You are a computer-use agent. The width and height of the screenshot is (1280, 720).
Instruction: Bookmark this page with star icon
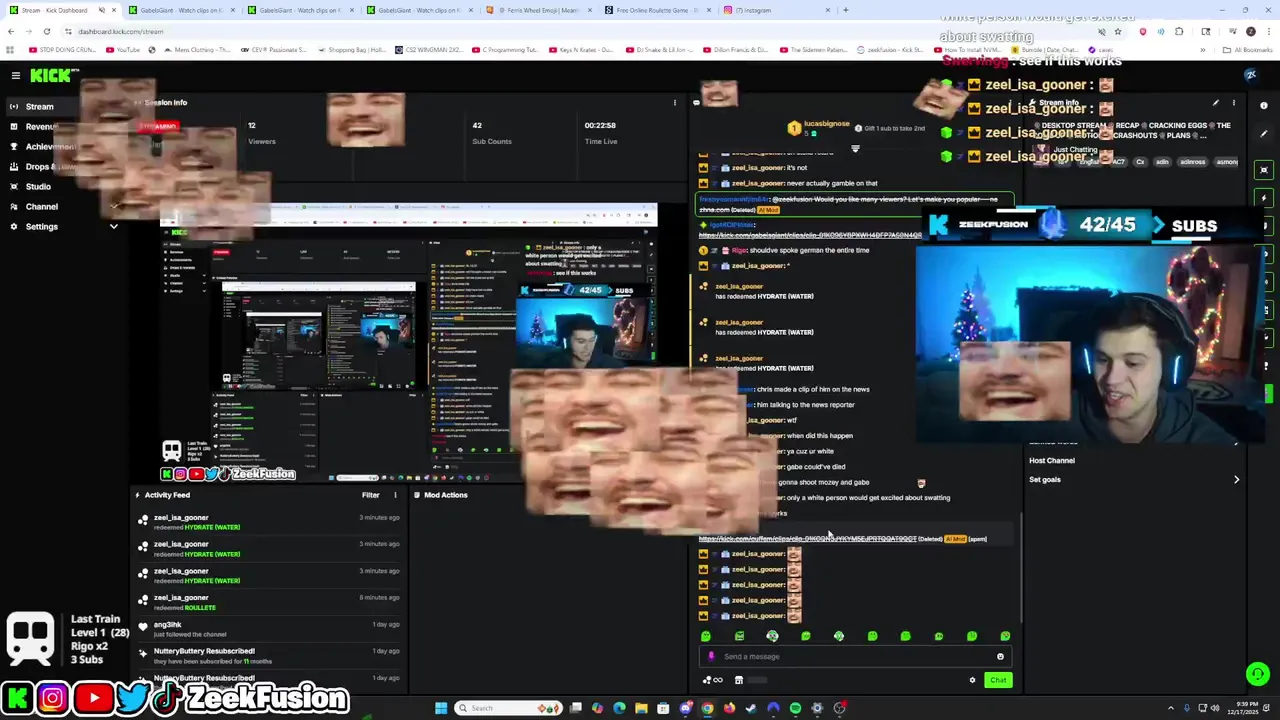pos(1117,31)
